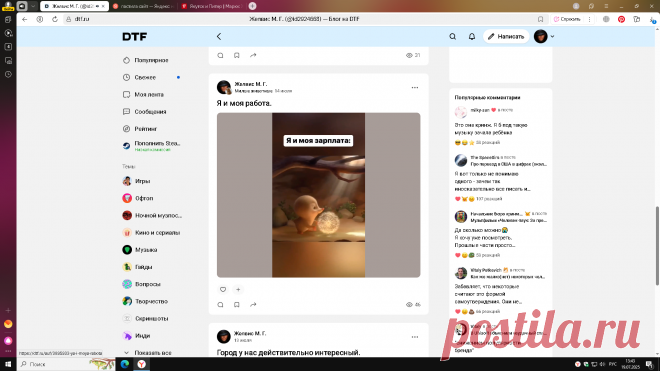Open the DTF search icon
The height and width of the screenshot is (371, 660).
452,37
